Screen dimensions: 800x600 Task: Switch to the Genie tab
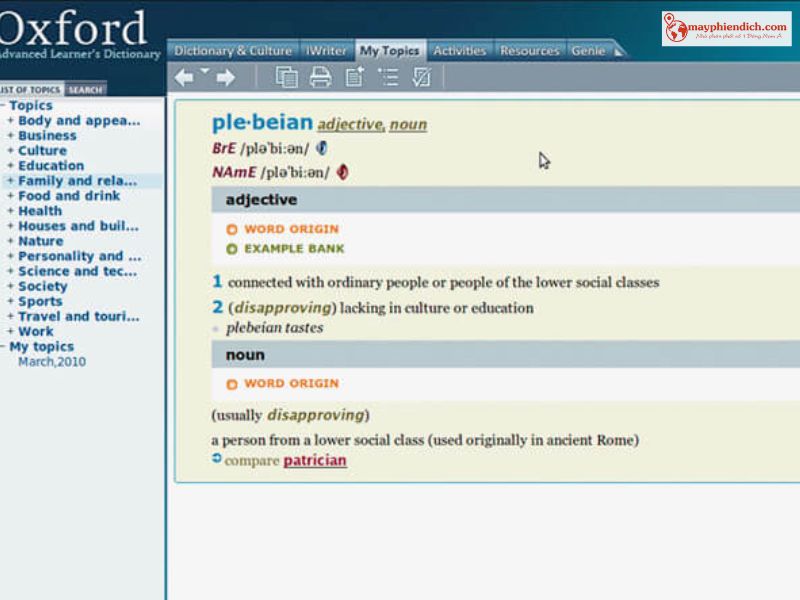click(x=589, y=49)
